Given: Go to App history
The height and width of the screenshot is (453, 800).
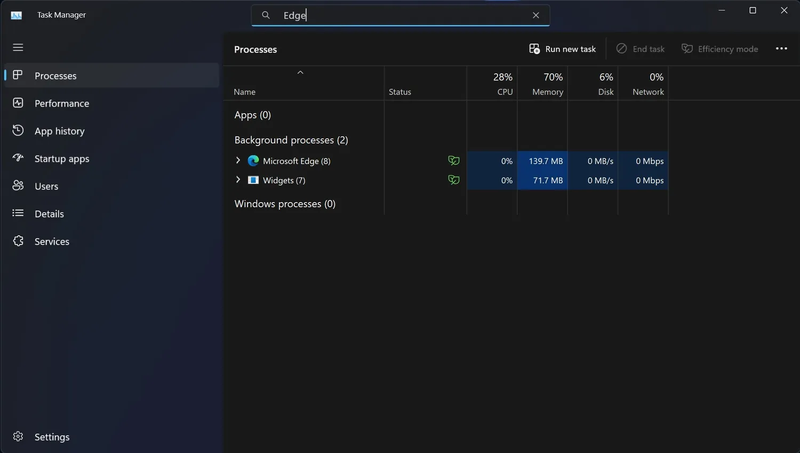Looking at the screenshot, I should [x=112, y=131].
